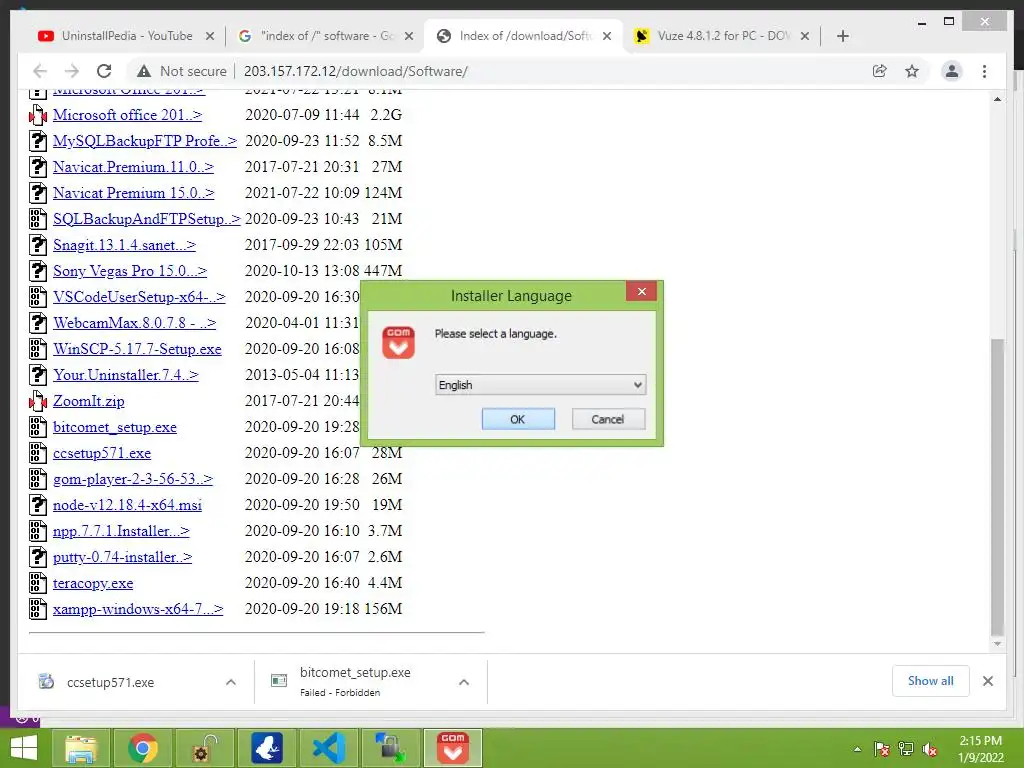Open Navicat.Premium.11.0.. link
1024x768 pixels.
click(x=133, y=167)
